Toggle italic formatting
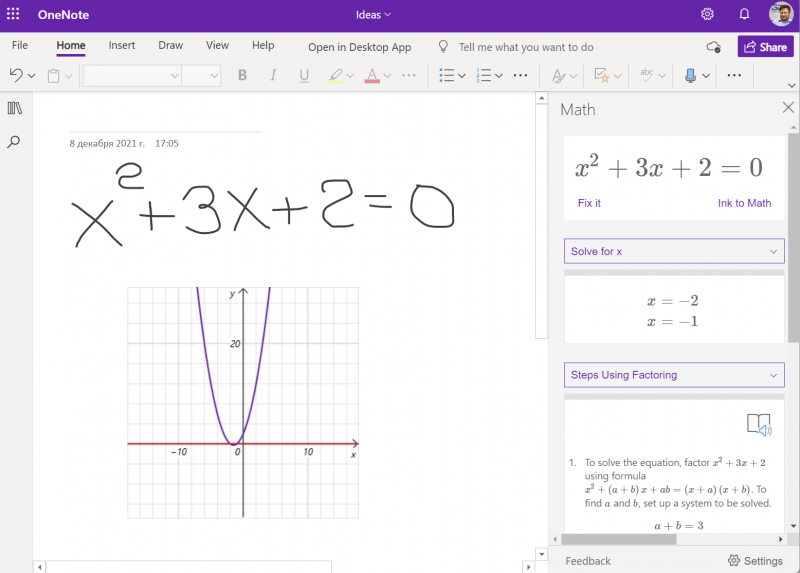Viewport: 800px width, 573px height. click(273, 75)
